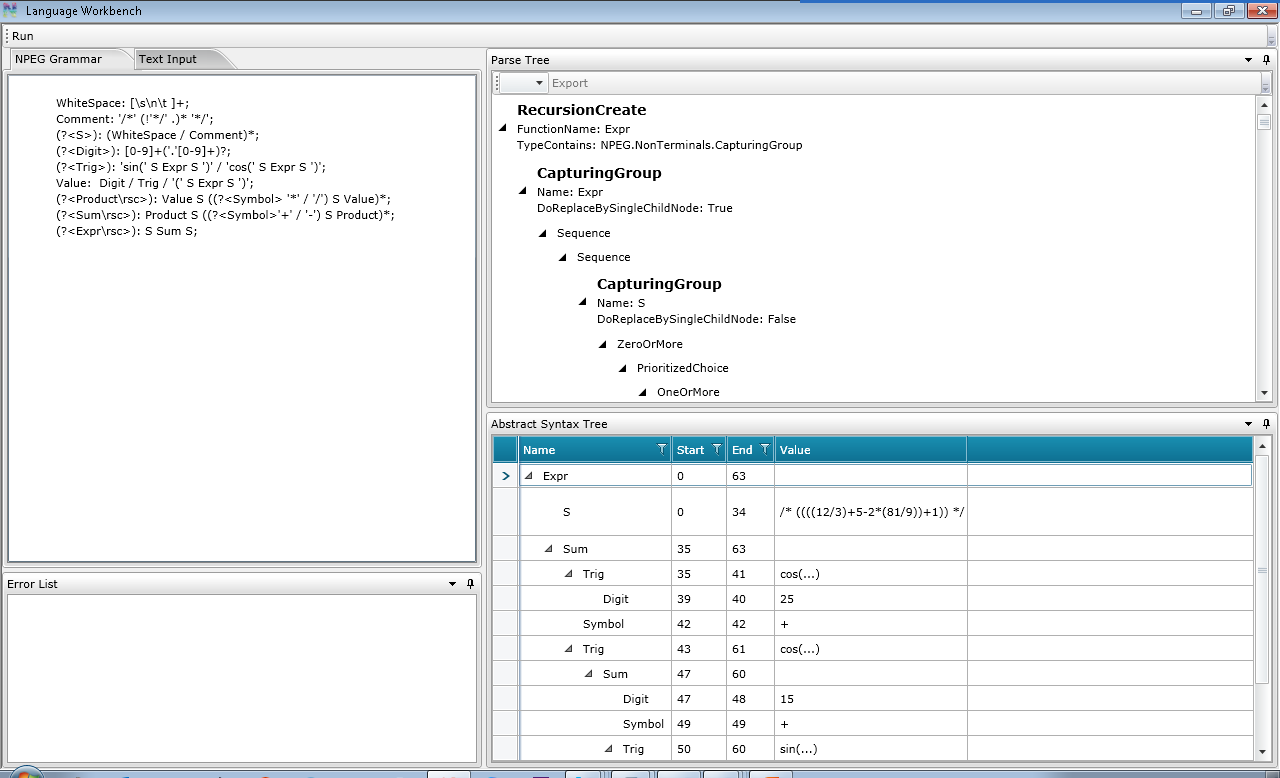The height and width of the screenshot is (778, 1280).
Task: Open the Error List panel dropdown menu
Action: click(452, 584)
